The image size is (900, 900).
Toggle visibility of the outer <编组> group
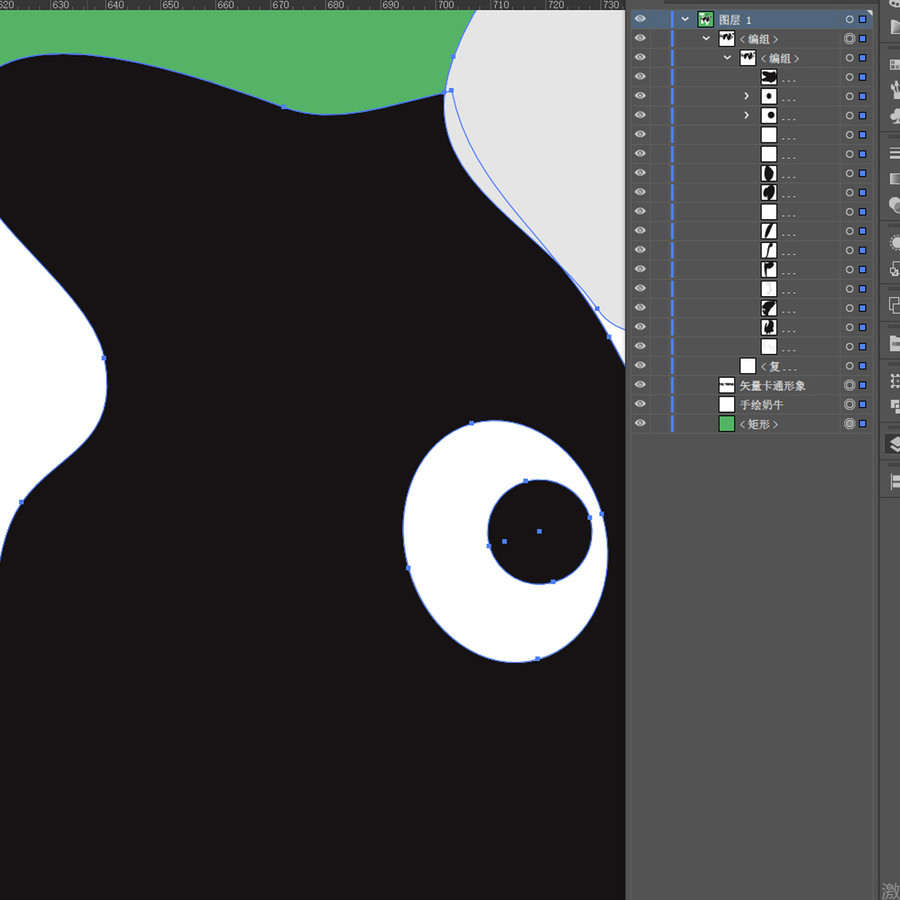point(640,38)
